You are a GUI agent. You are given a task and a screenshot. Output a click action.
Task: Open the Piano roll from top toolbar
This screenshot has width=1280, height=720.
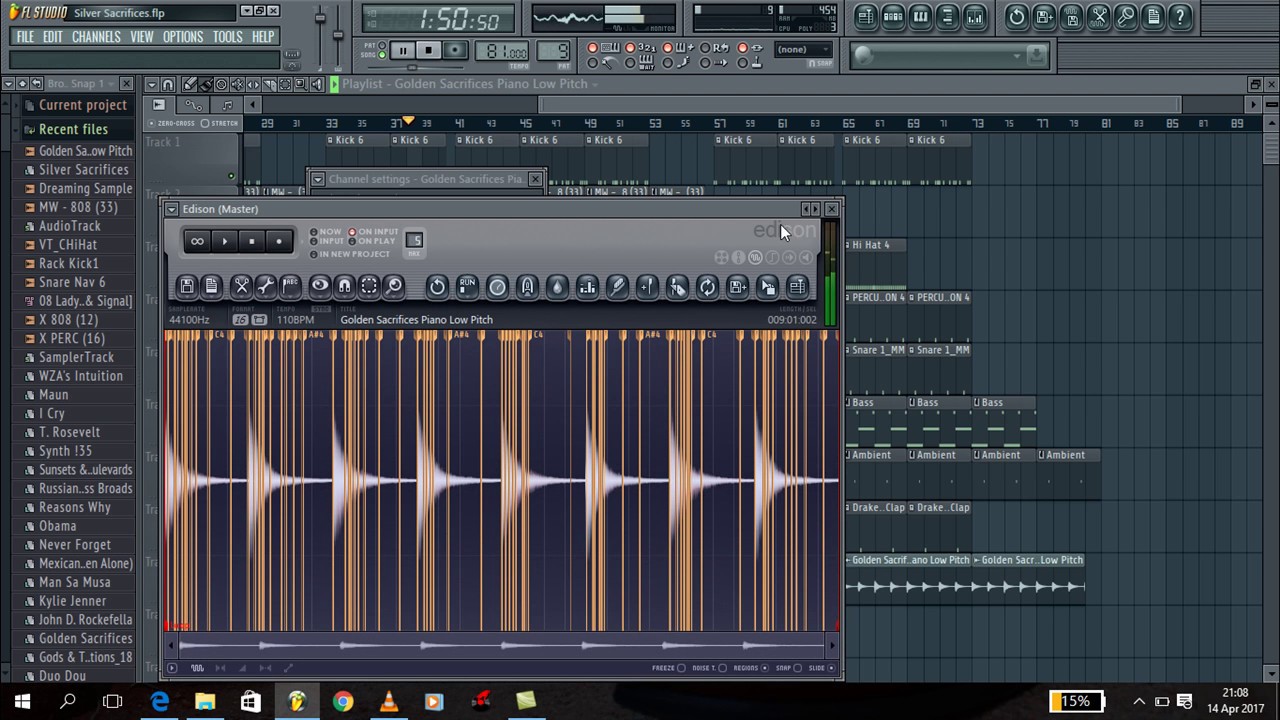tap(920, 16)
